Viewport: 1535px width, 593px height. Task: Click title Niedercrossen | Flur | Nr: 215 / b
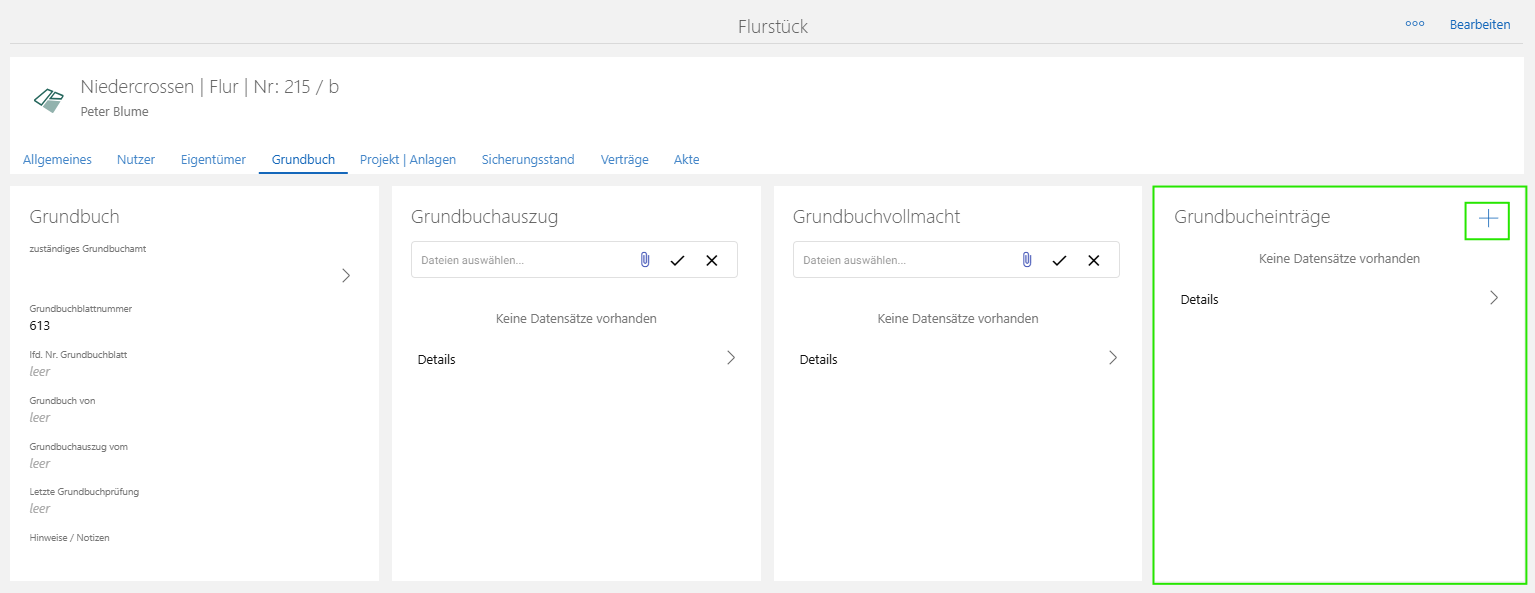click(x=209, y=87)
